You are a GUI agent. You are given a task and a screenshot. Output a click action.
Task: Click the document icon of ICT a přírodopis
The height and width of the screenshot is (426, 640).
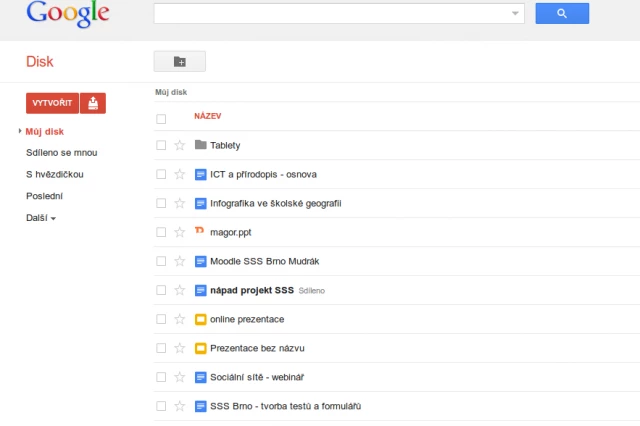point(200,174)
